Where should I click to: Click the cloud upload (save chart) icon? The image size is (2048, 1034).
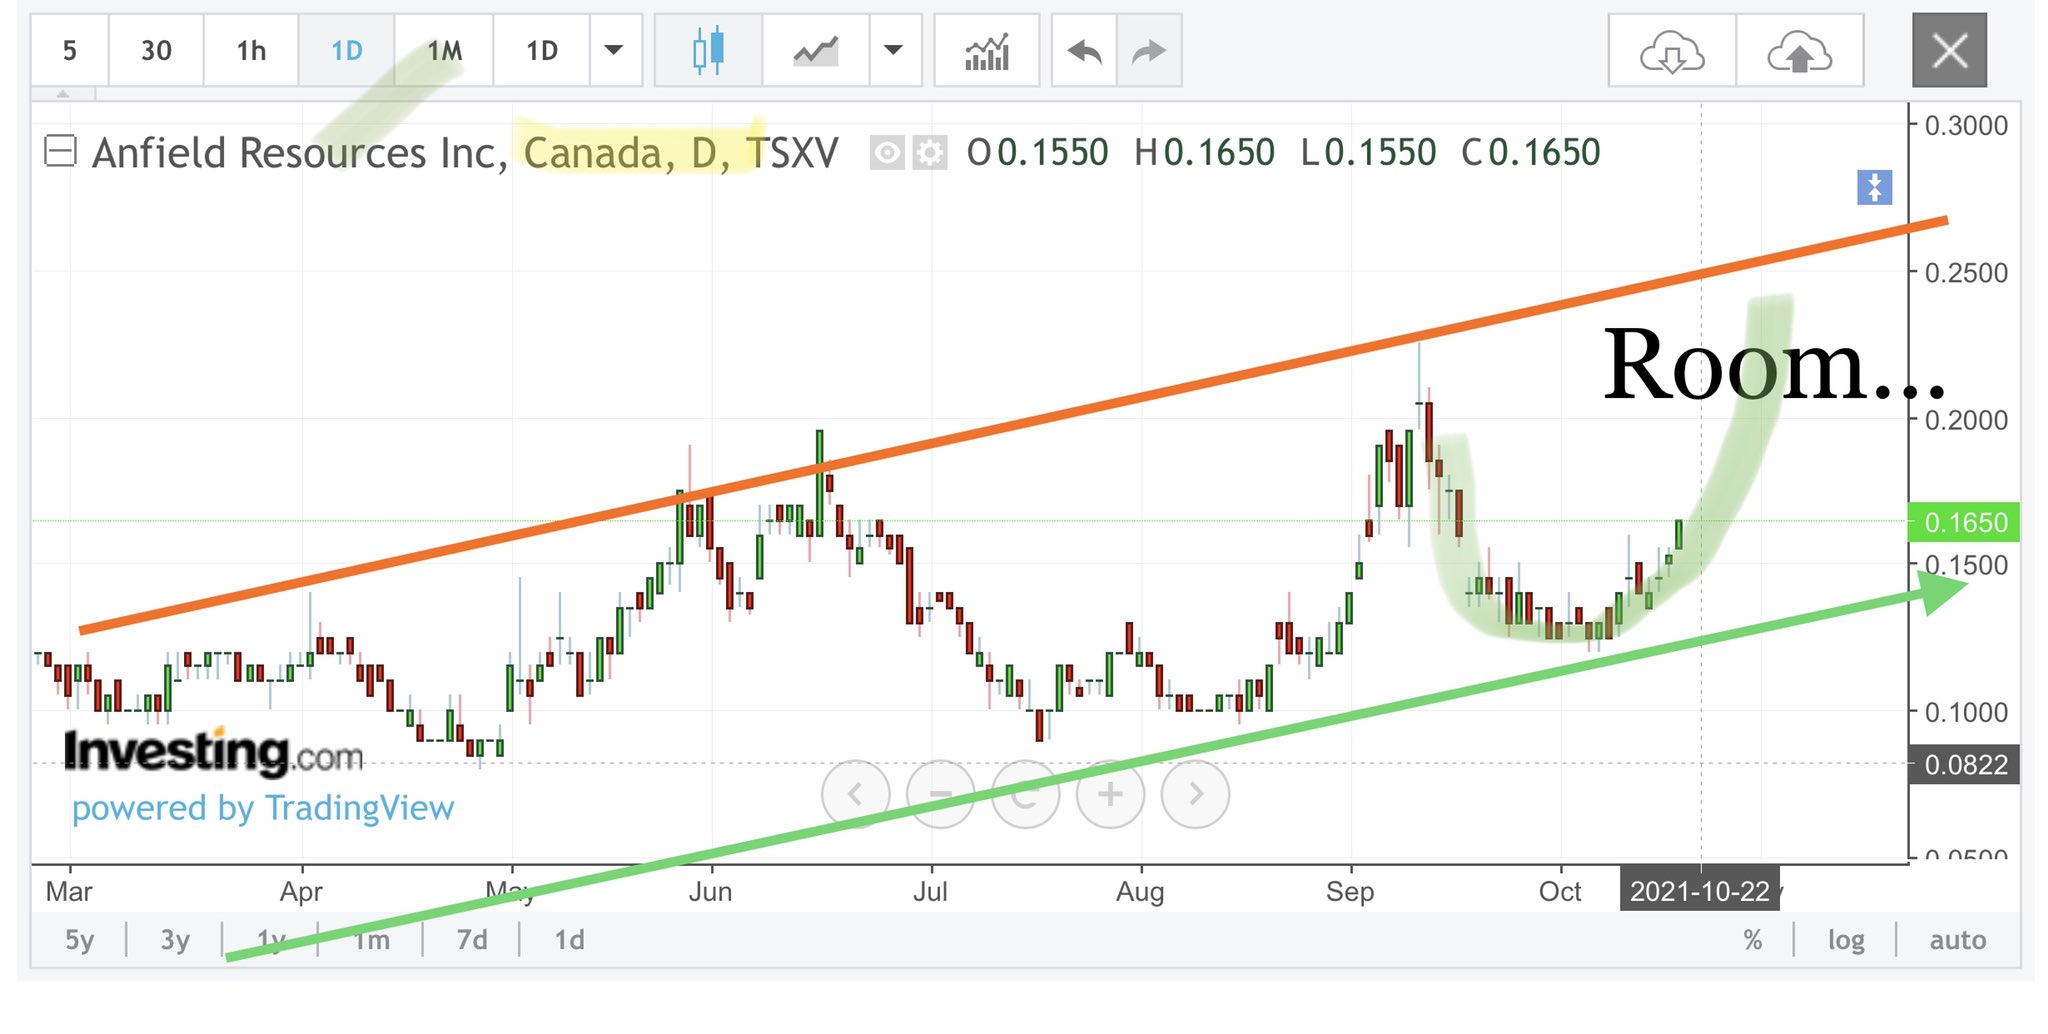tap(1800, 50)
